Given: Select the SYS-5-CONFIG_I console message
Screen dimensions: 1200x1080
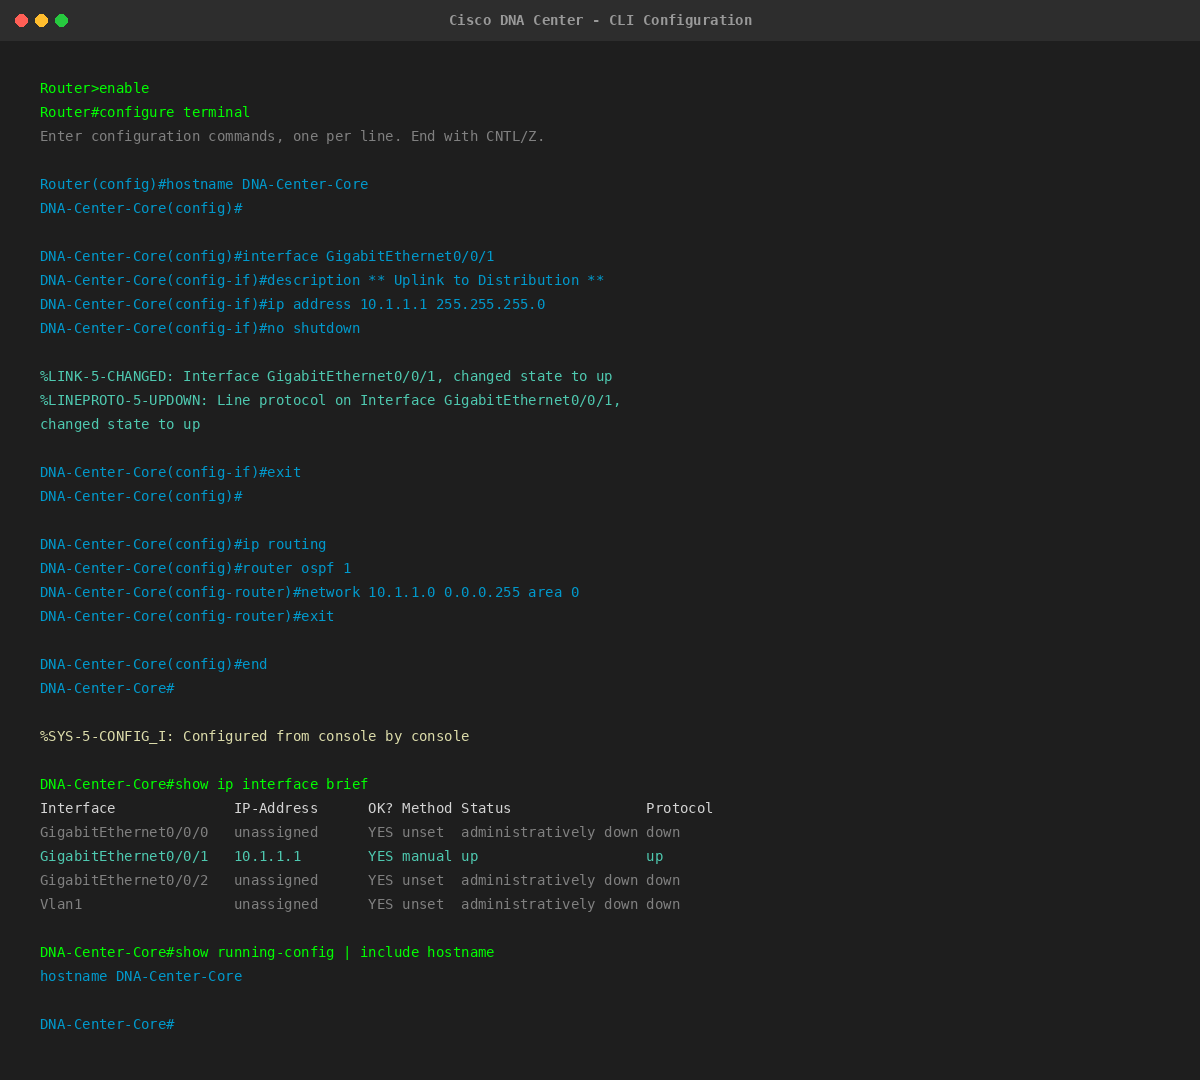Looking at the screenshot, I should [254, 736].
